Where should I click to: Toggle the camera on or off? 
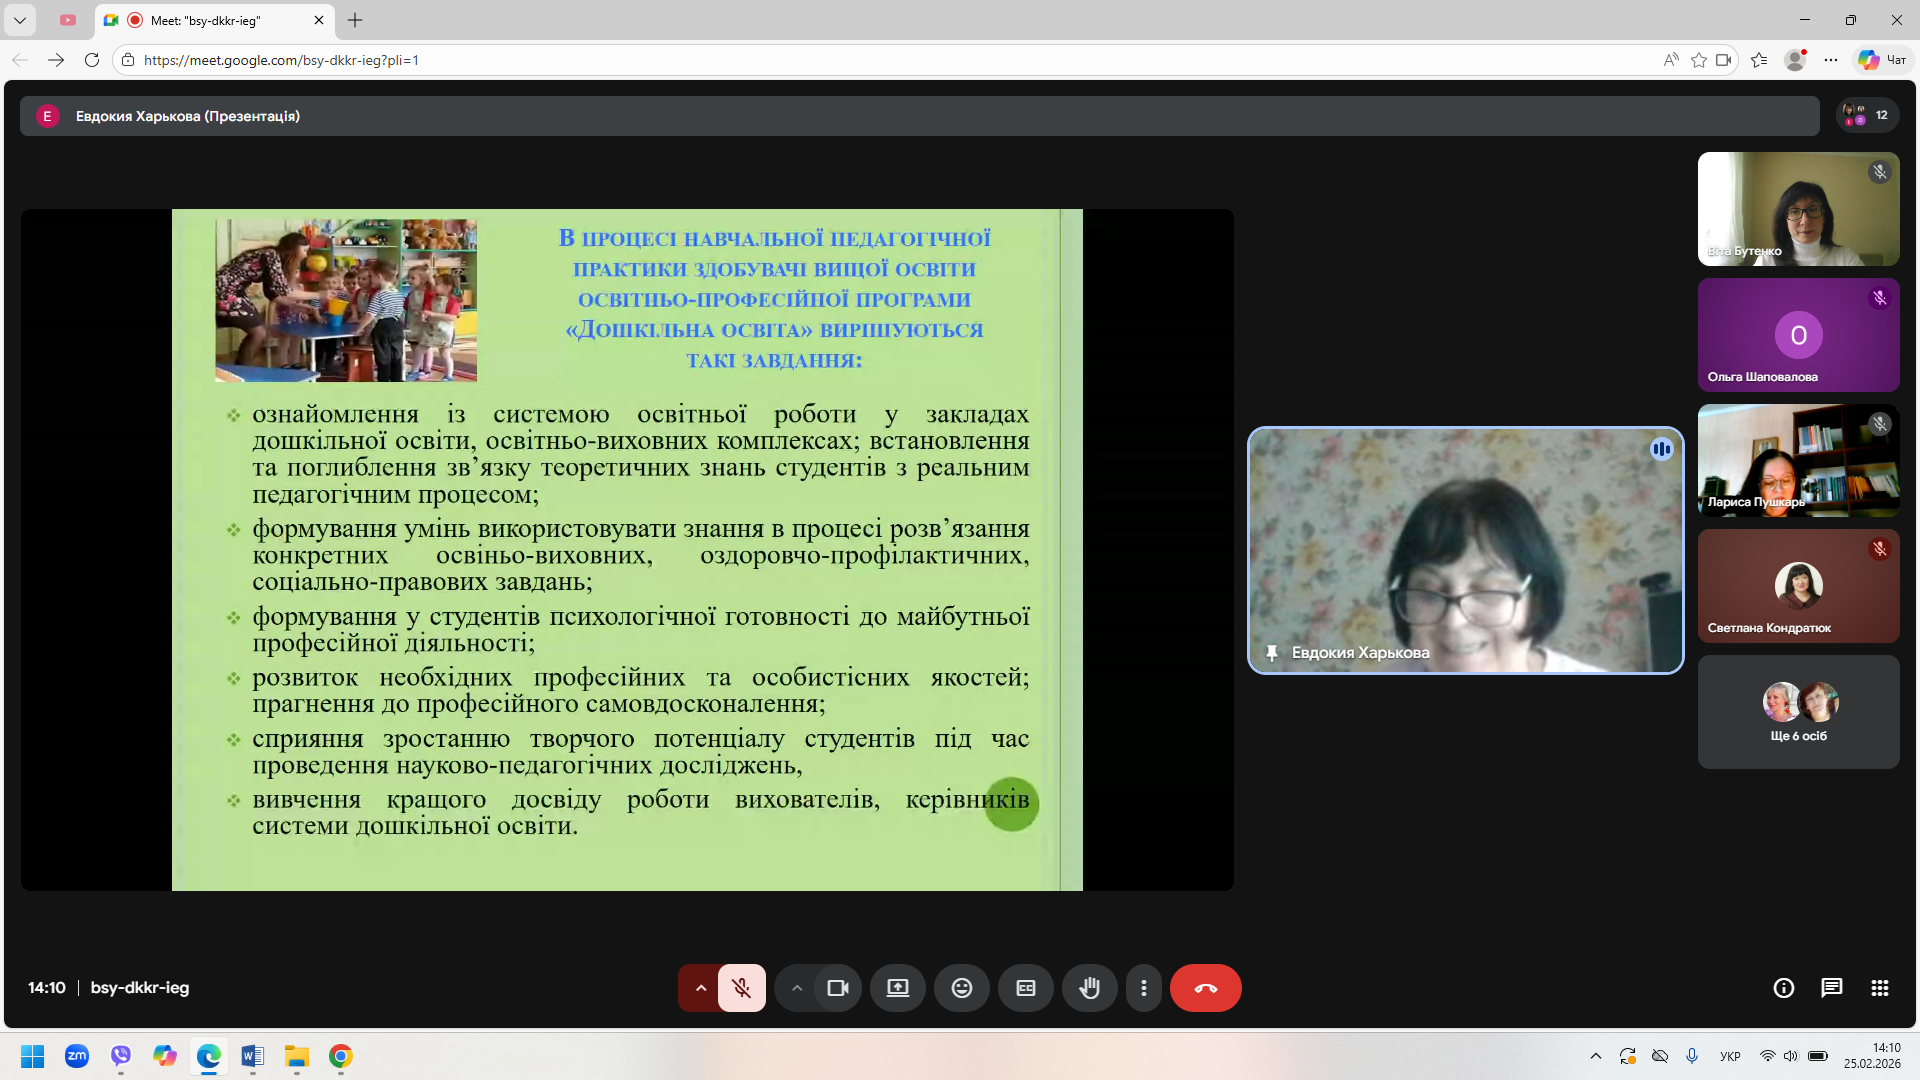(837, 988)
